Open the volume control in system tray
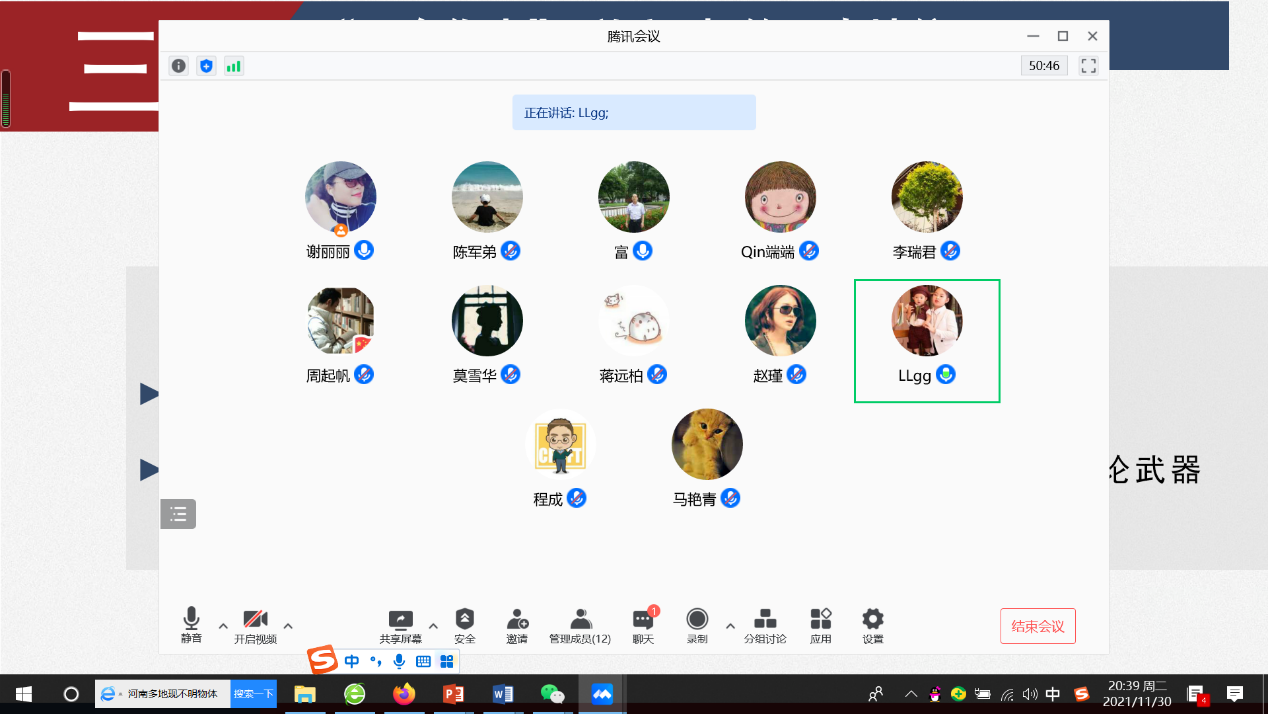This screenshot has width=1268, height=714. pyautogui.click(x=1030, y=694)
